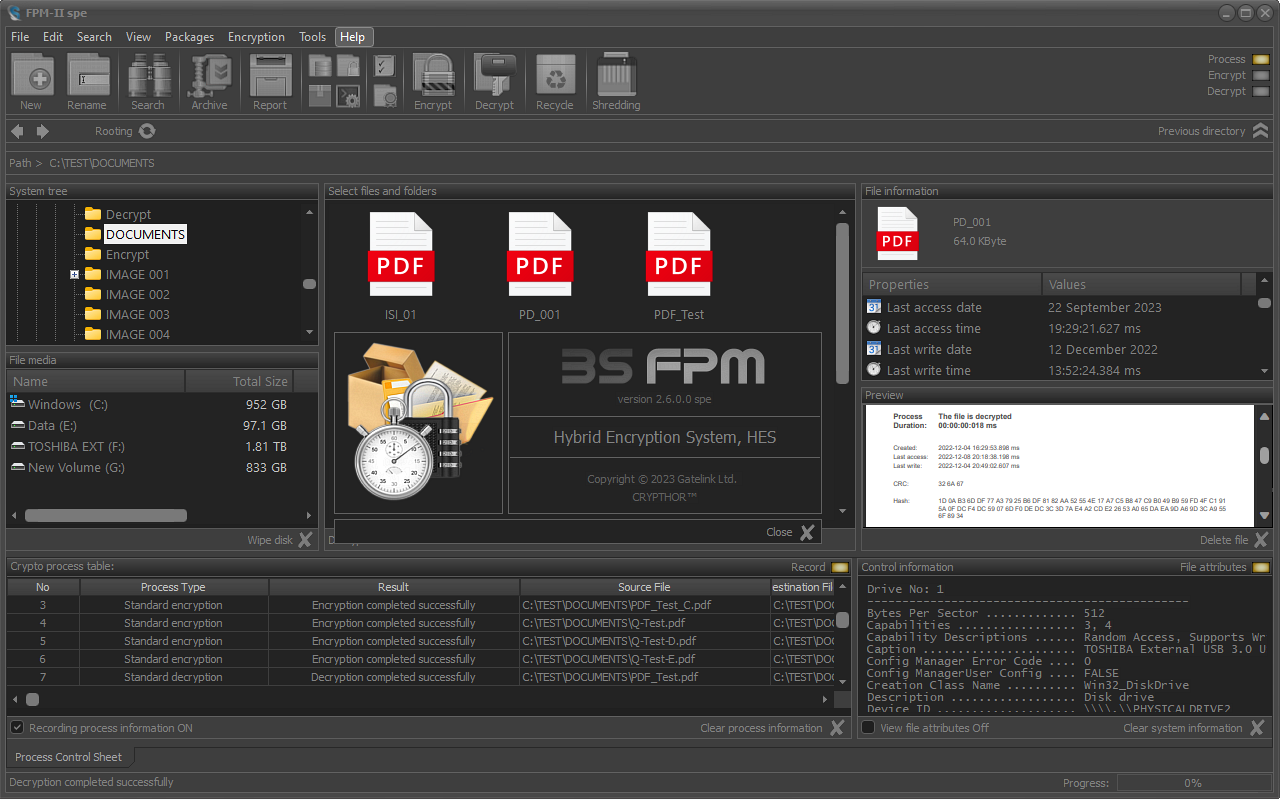Toggle the Record indicator switch

(x=840, y=567)
